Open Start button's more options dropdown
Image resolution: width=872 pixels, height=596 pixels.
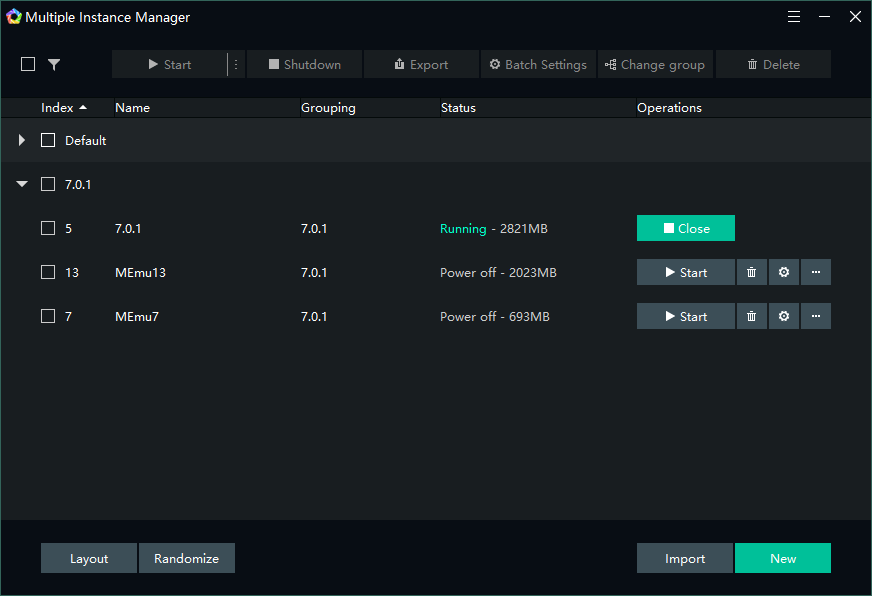236,64
